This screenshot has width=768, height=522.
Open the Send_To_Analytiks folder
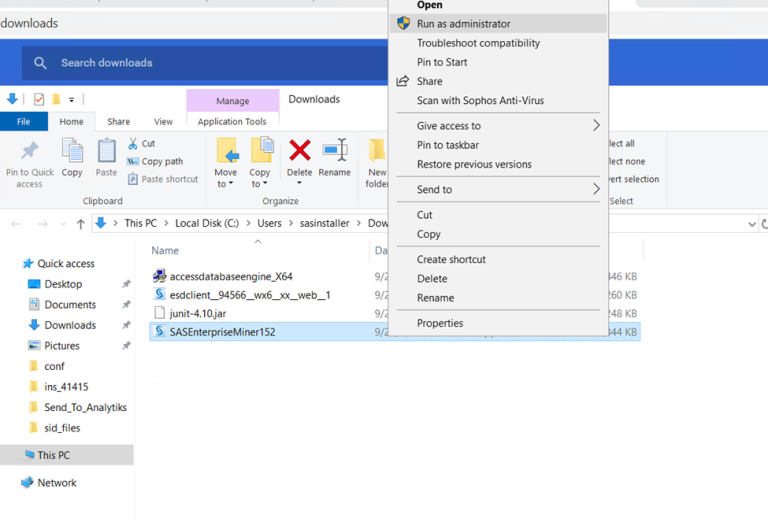85,407
